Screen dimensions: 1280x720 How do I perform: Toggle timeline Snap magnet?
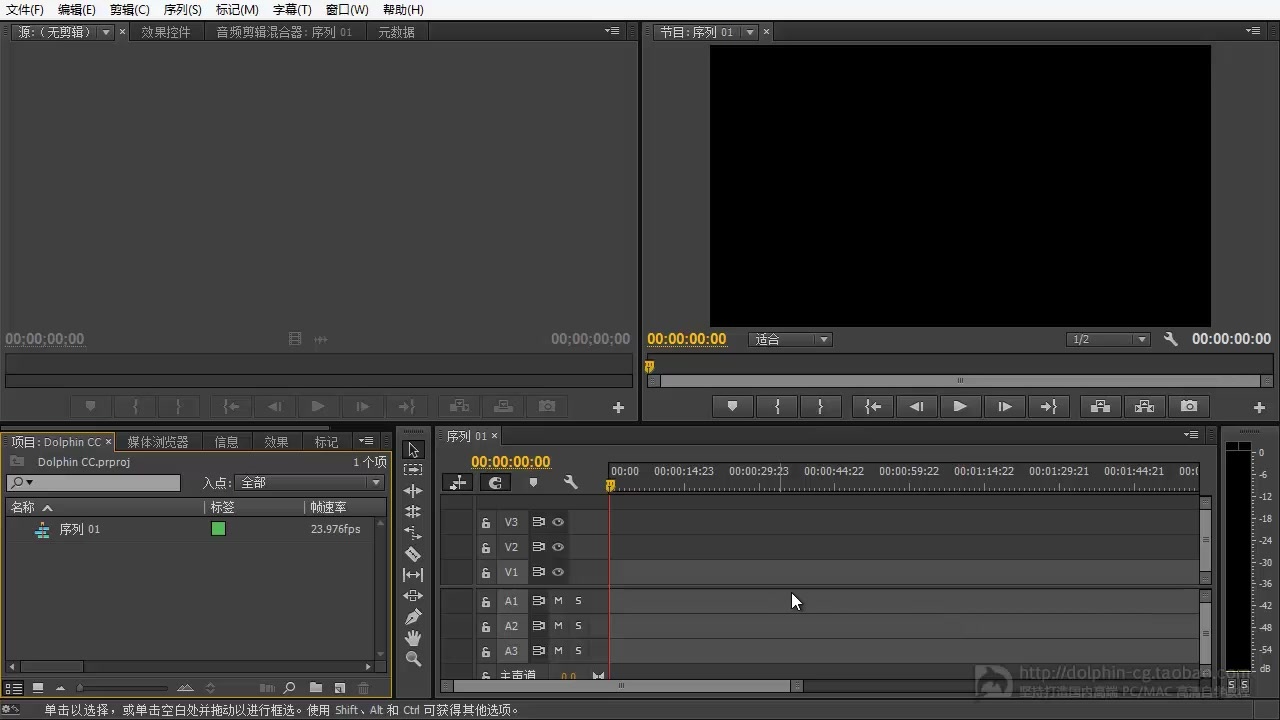pyautogui.click(x=494, y=483)
